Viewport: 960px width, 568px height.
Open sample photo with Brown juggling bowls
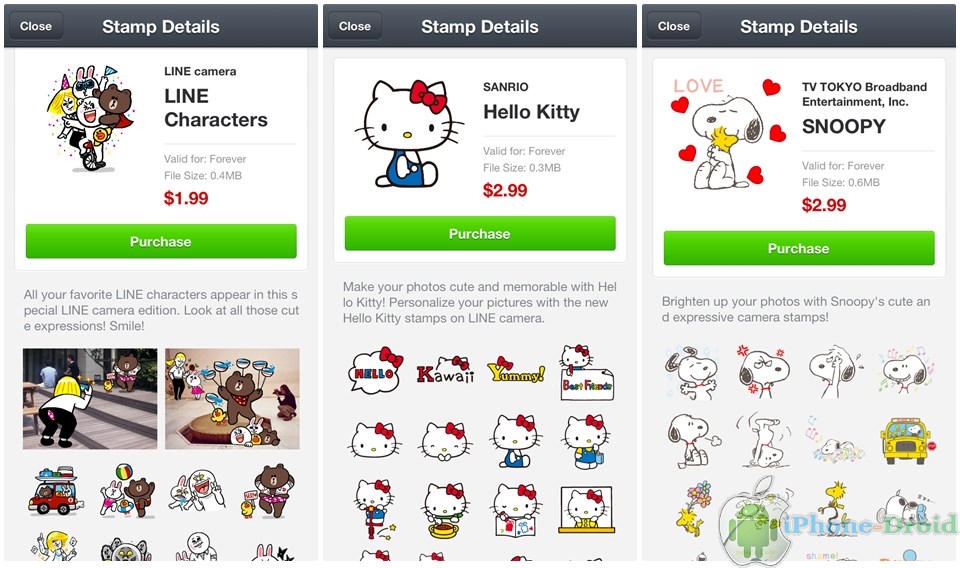pyautogui.click(x=232, y=399)
